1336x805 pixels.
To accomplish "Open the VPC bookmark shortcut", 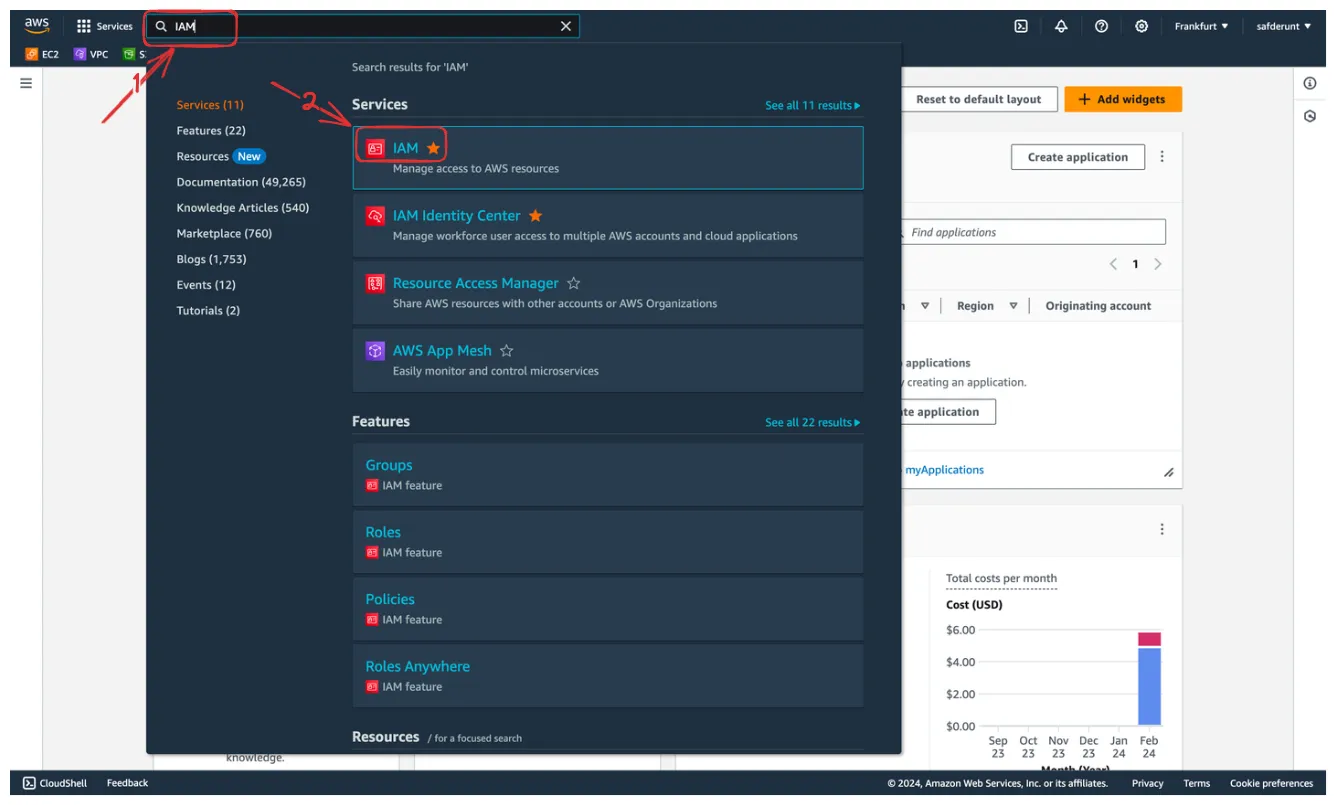I will [91, 54].
